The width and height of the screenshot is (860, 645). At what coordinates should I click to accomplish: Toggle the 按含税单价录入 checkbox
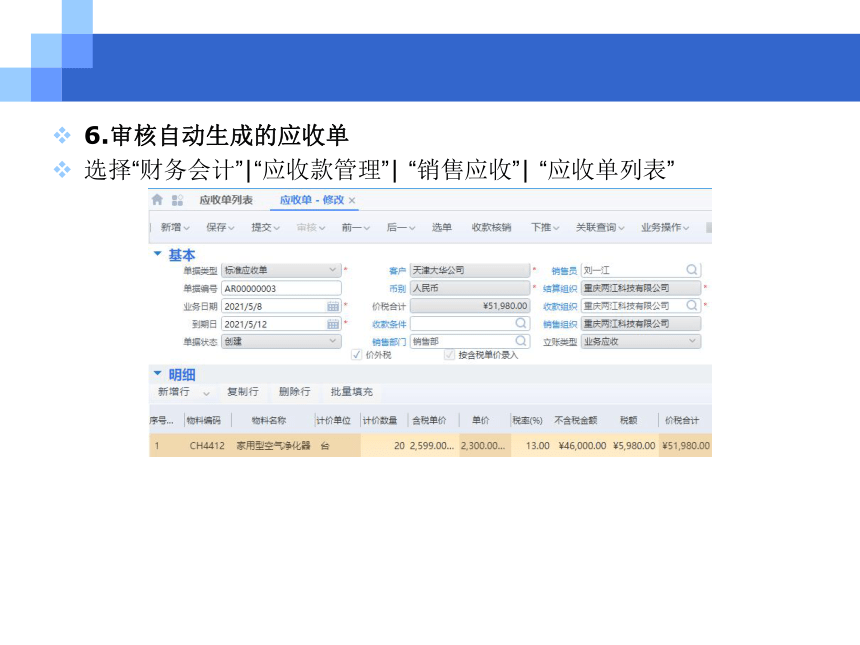tap(450, 355)
